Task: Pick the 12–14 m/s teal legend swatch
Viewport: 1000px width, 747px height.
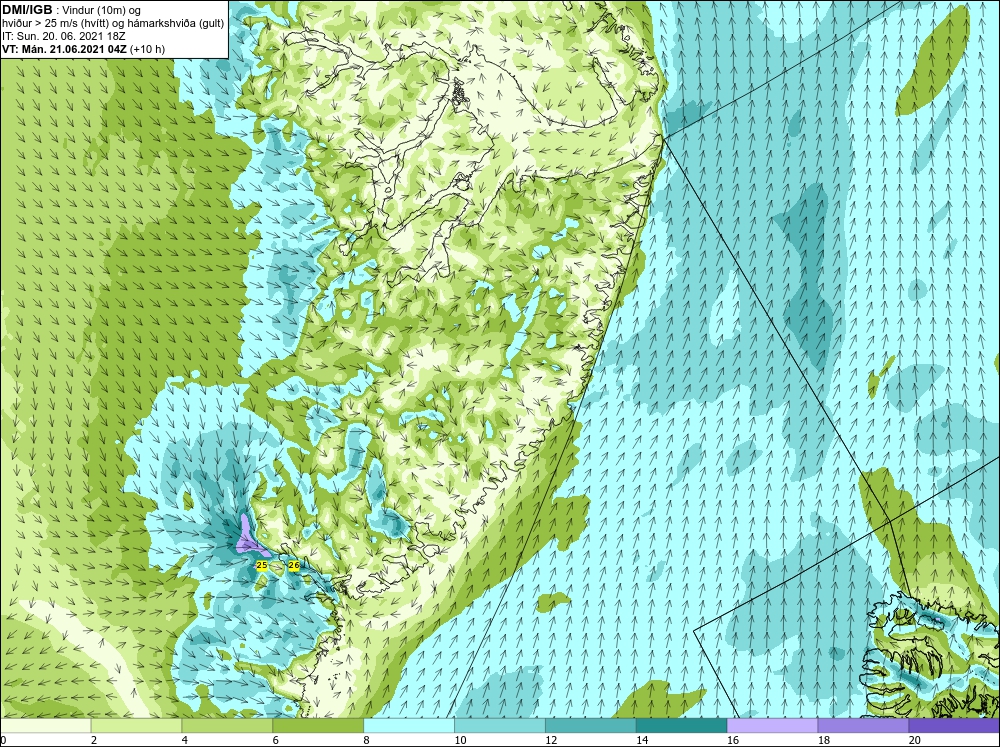Action: point(591,726)
